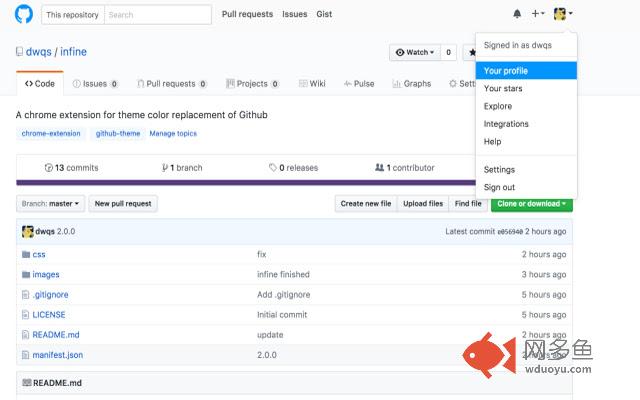The height and width of the screenshot is (400, 640).
Task: Click Pull requests in top navigation
Action: pyautogui.click(x=247, y=14)
